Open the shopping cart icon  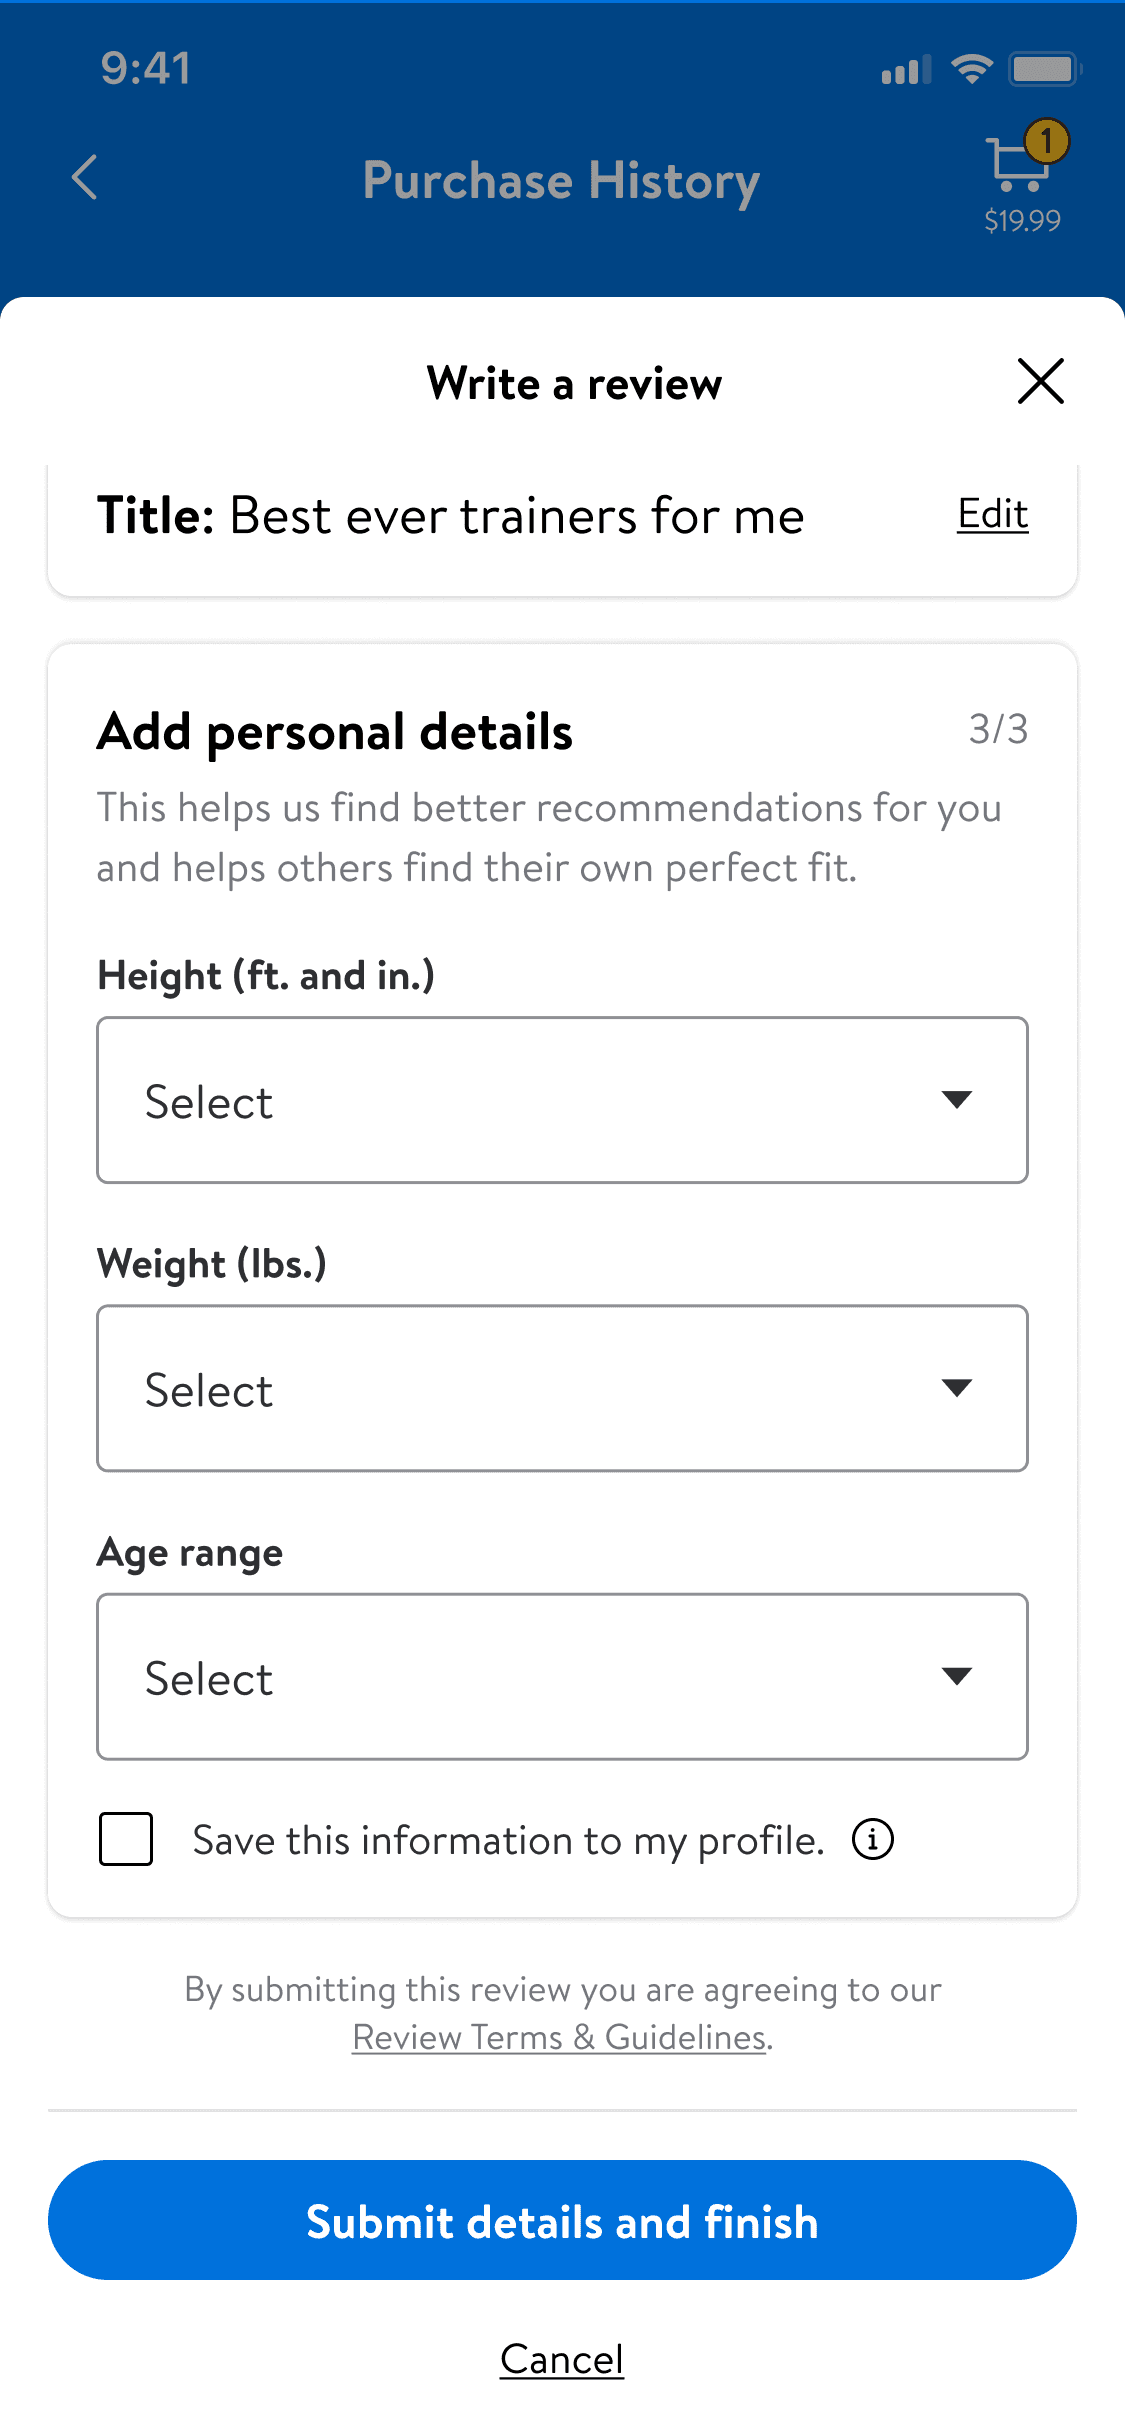[1017, 166]
